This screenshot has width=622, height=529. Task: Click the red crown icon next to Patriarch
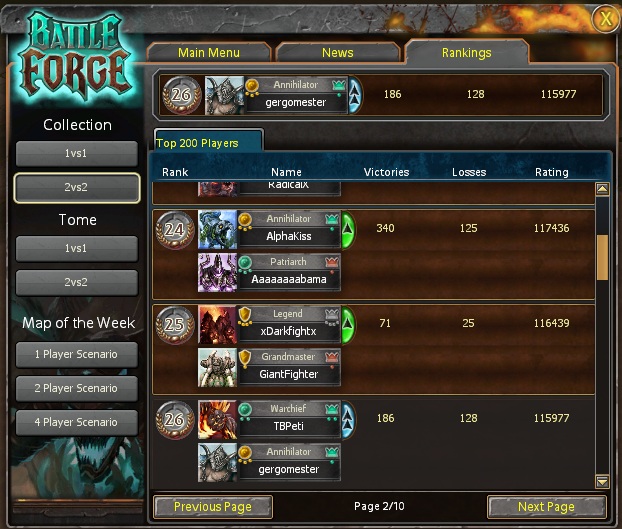click(x=332, y=262)
